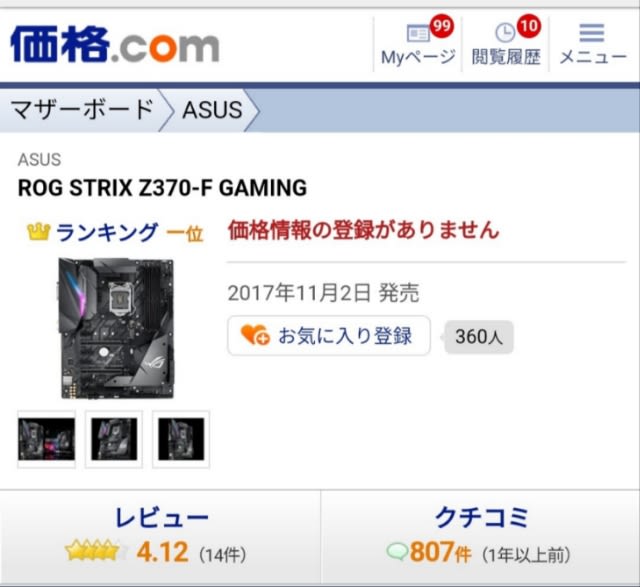Click the green speech bubble icon

click(397, 552)
